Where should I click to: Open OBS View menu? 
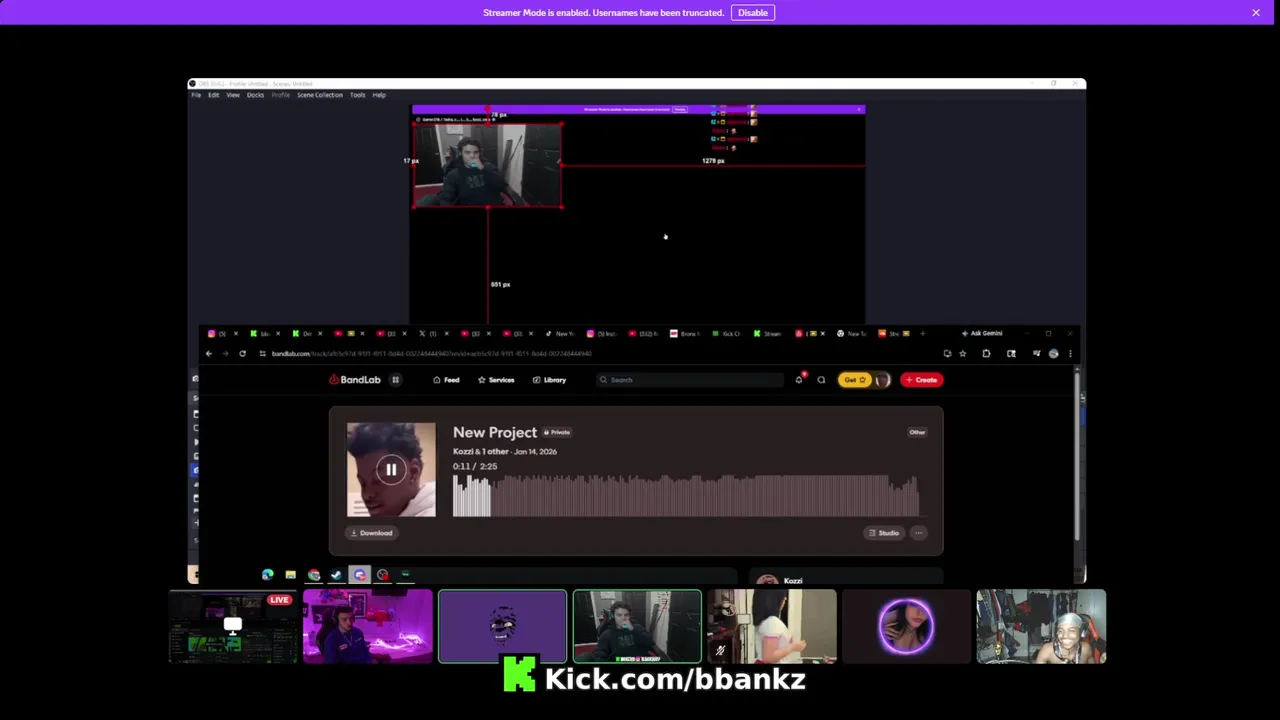pyautogui.click(x=233, y=95)
